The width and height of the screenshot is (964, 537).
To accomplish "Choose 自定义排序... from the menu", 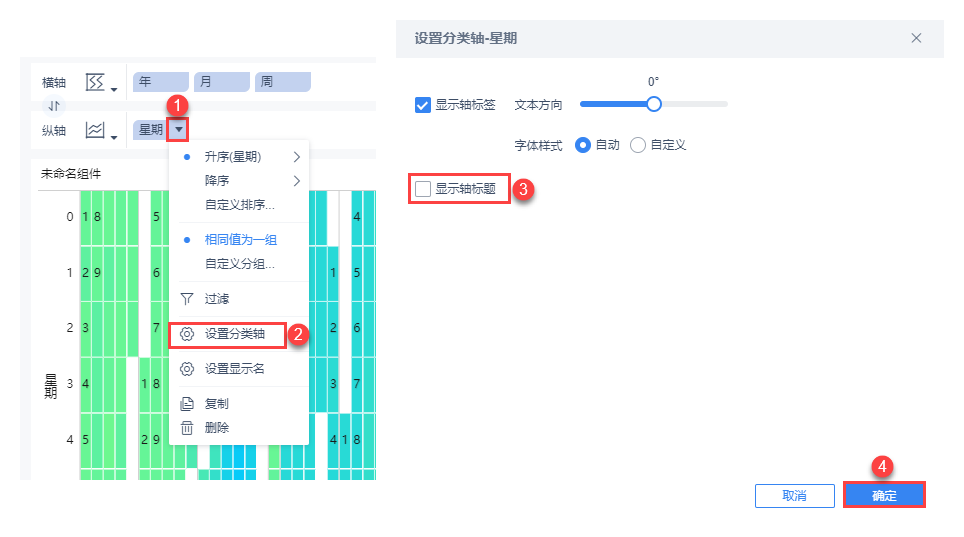I will [x=239, y=205].
